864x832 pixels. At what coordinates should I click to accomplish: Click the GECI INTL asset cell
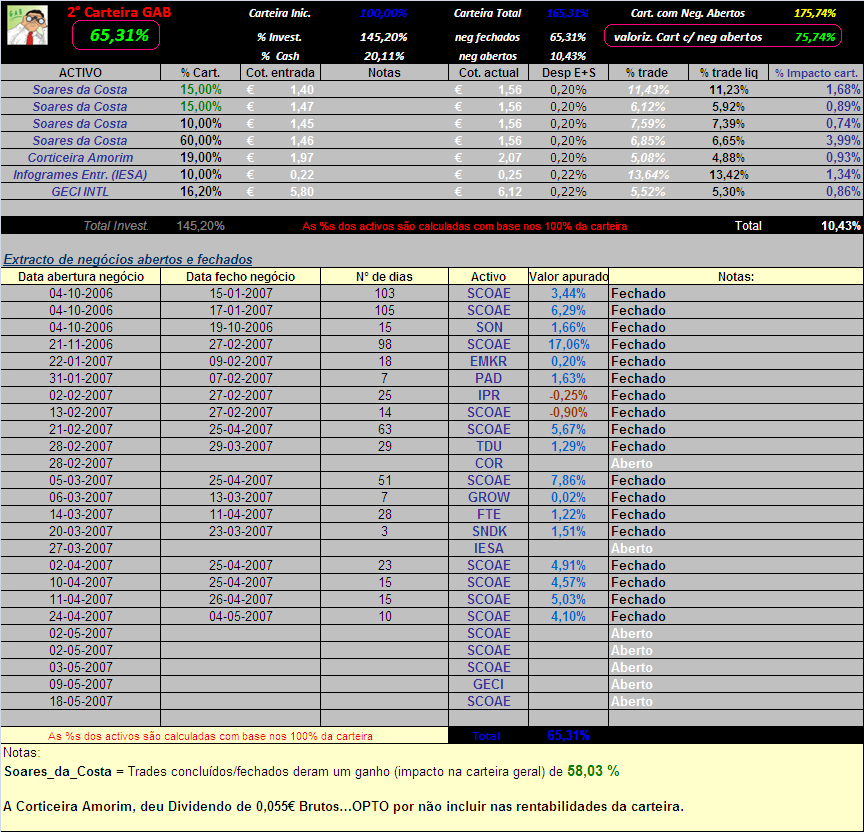tap(80, 192)
